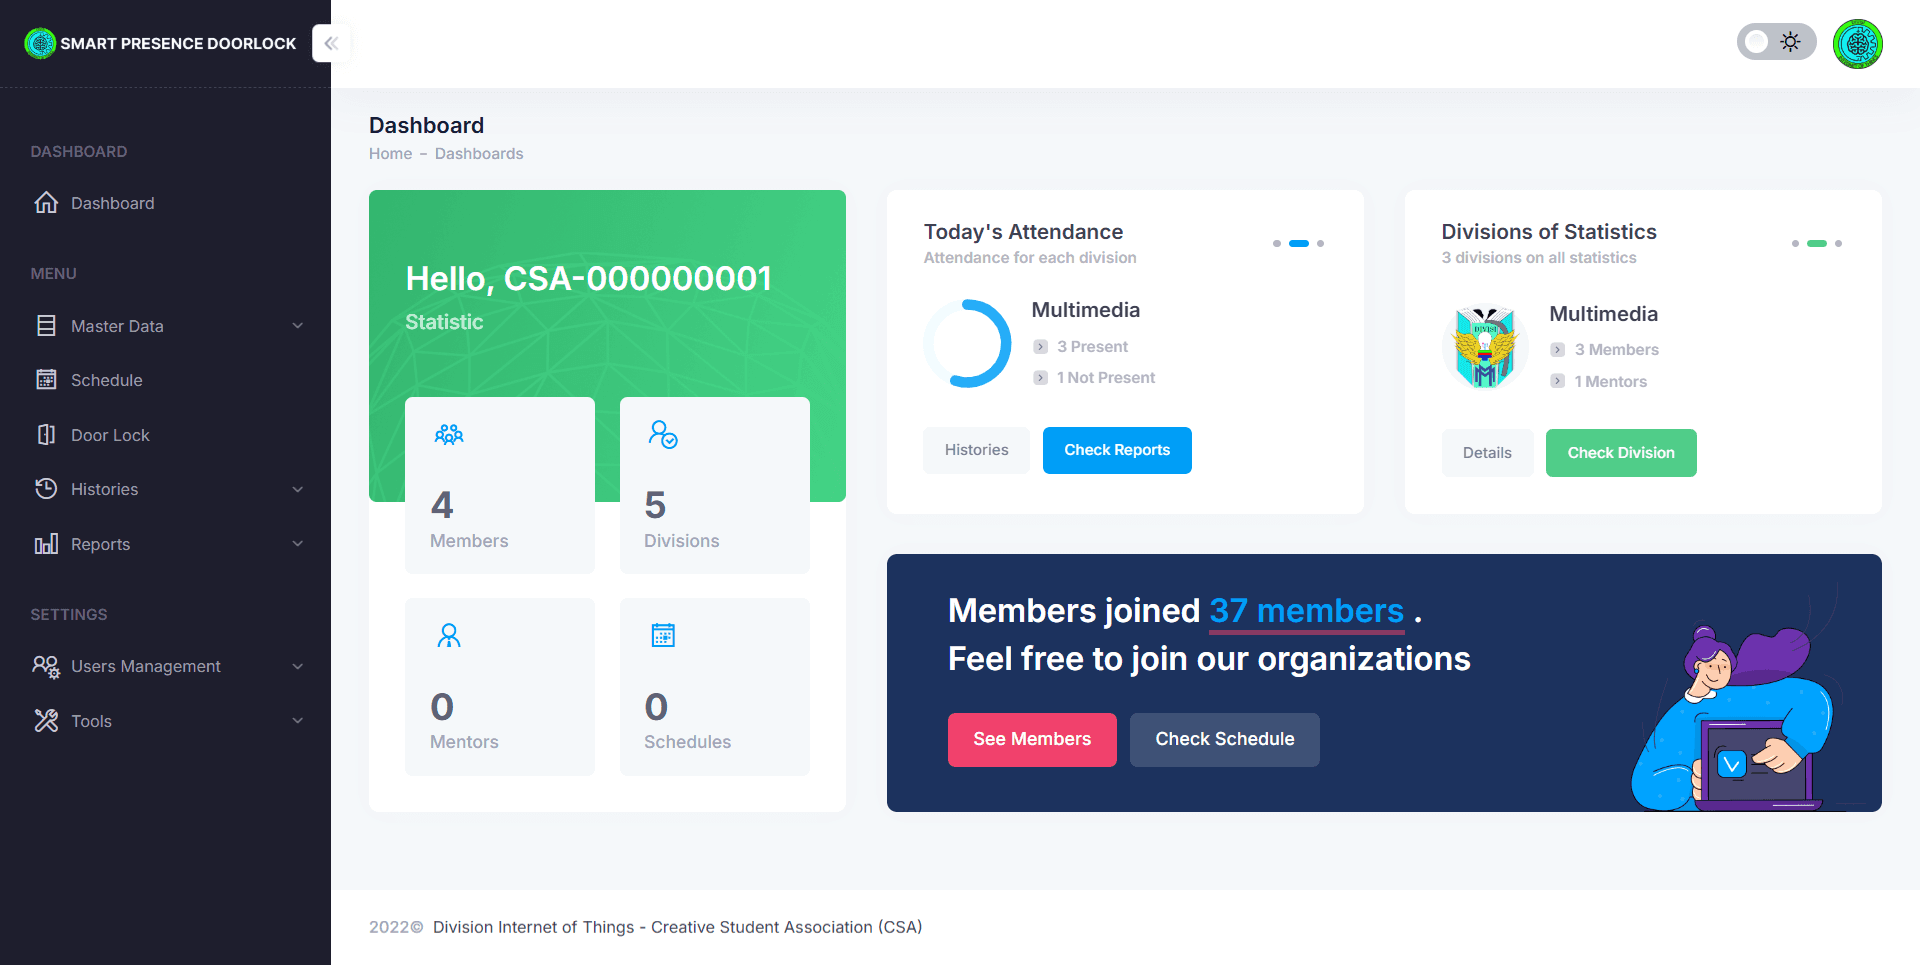This screenshot has height=966, width=1920.
Task: Select first carousel dot in Today's Attendance
Action: [1276, 243]
